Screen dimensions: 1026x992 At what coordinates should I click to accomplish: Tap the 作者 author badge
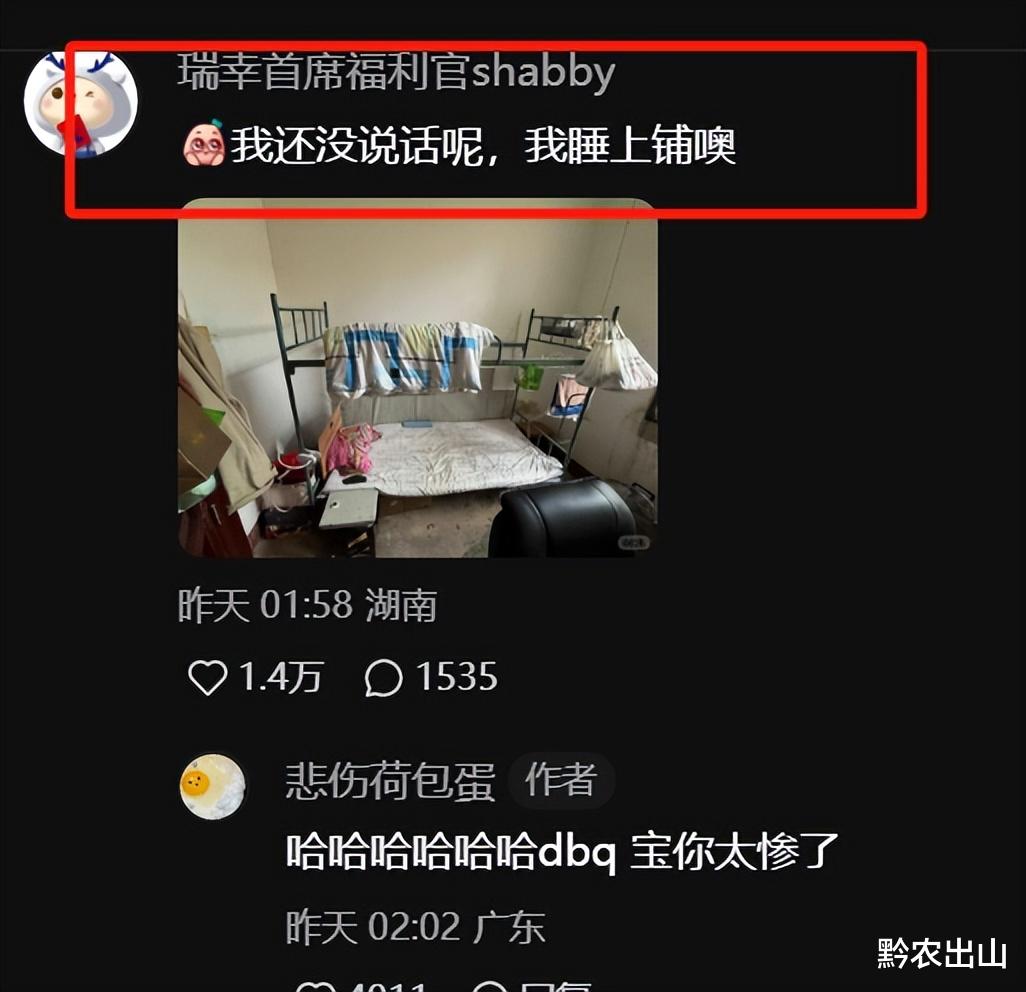561,779
